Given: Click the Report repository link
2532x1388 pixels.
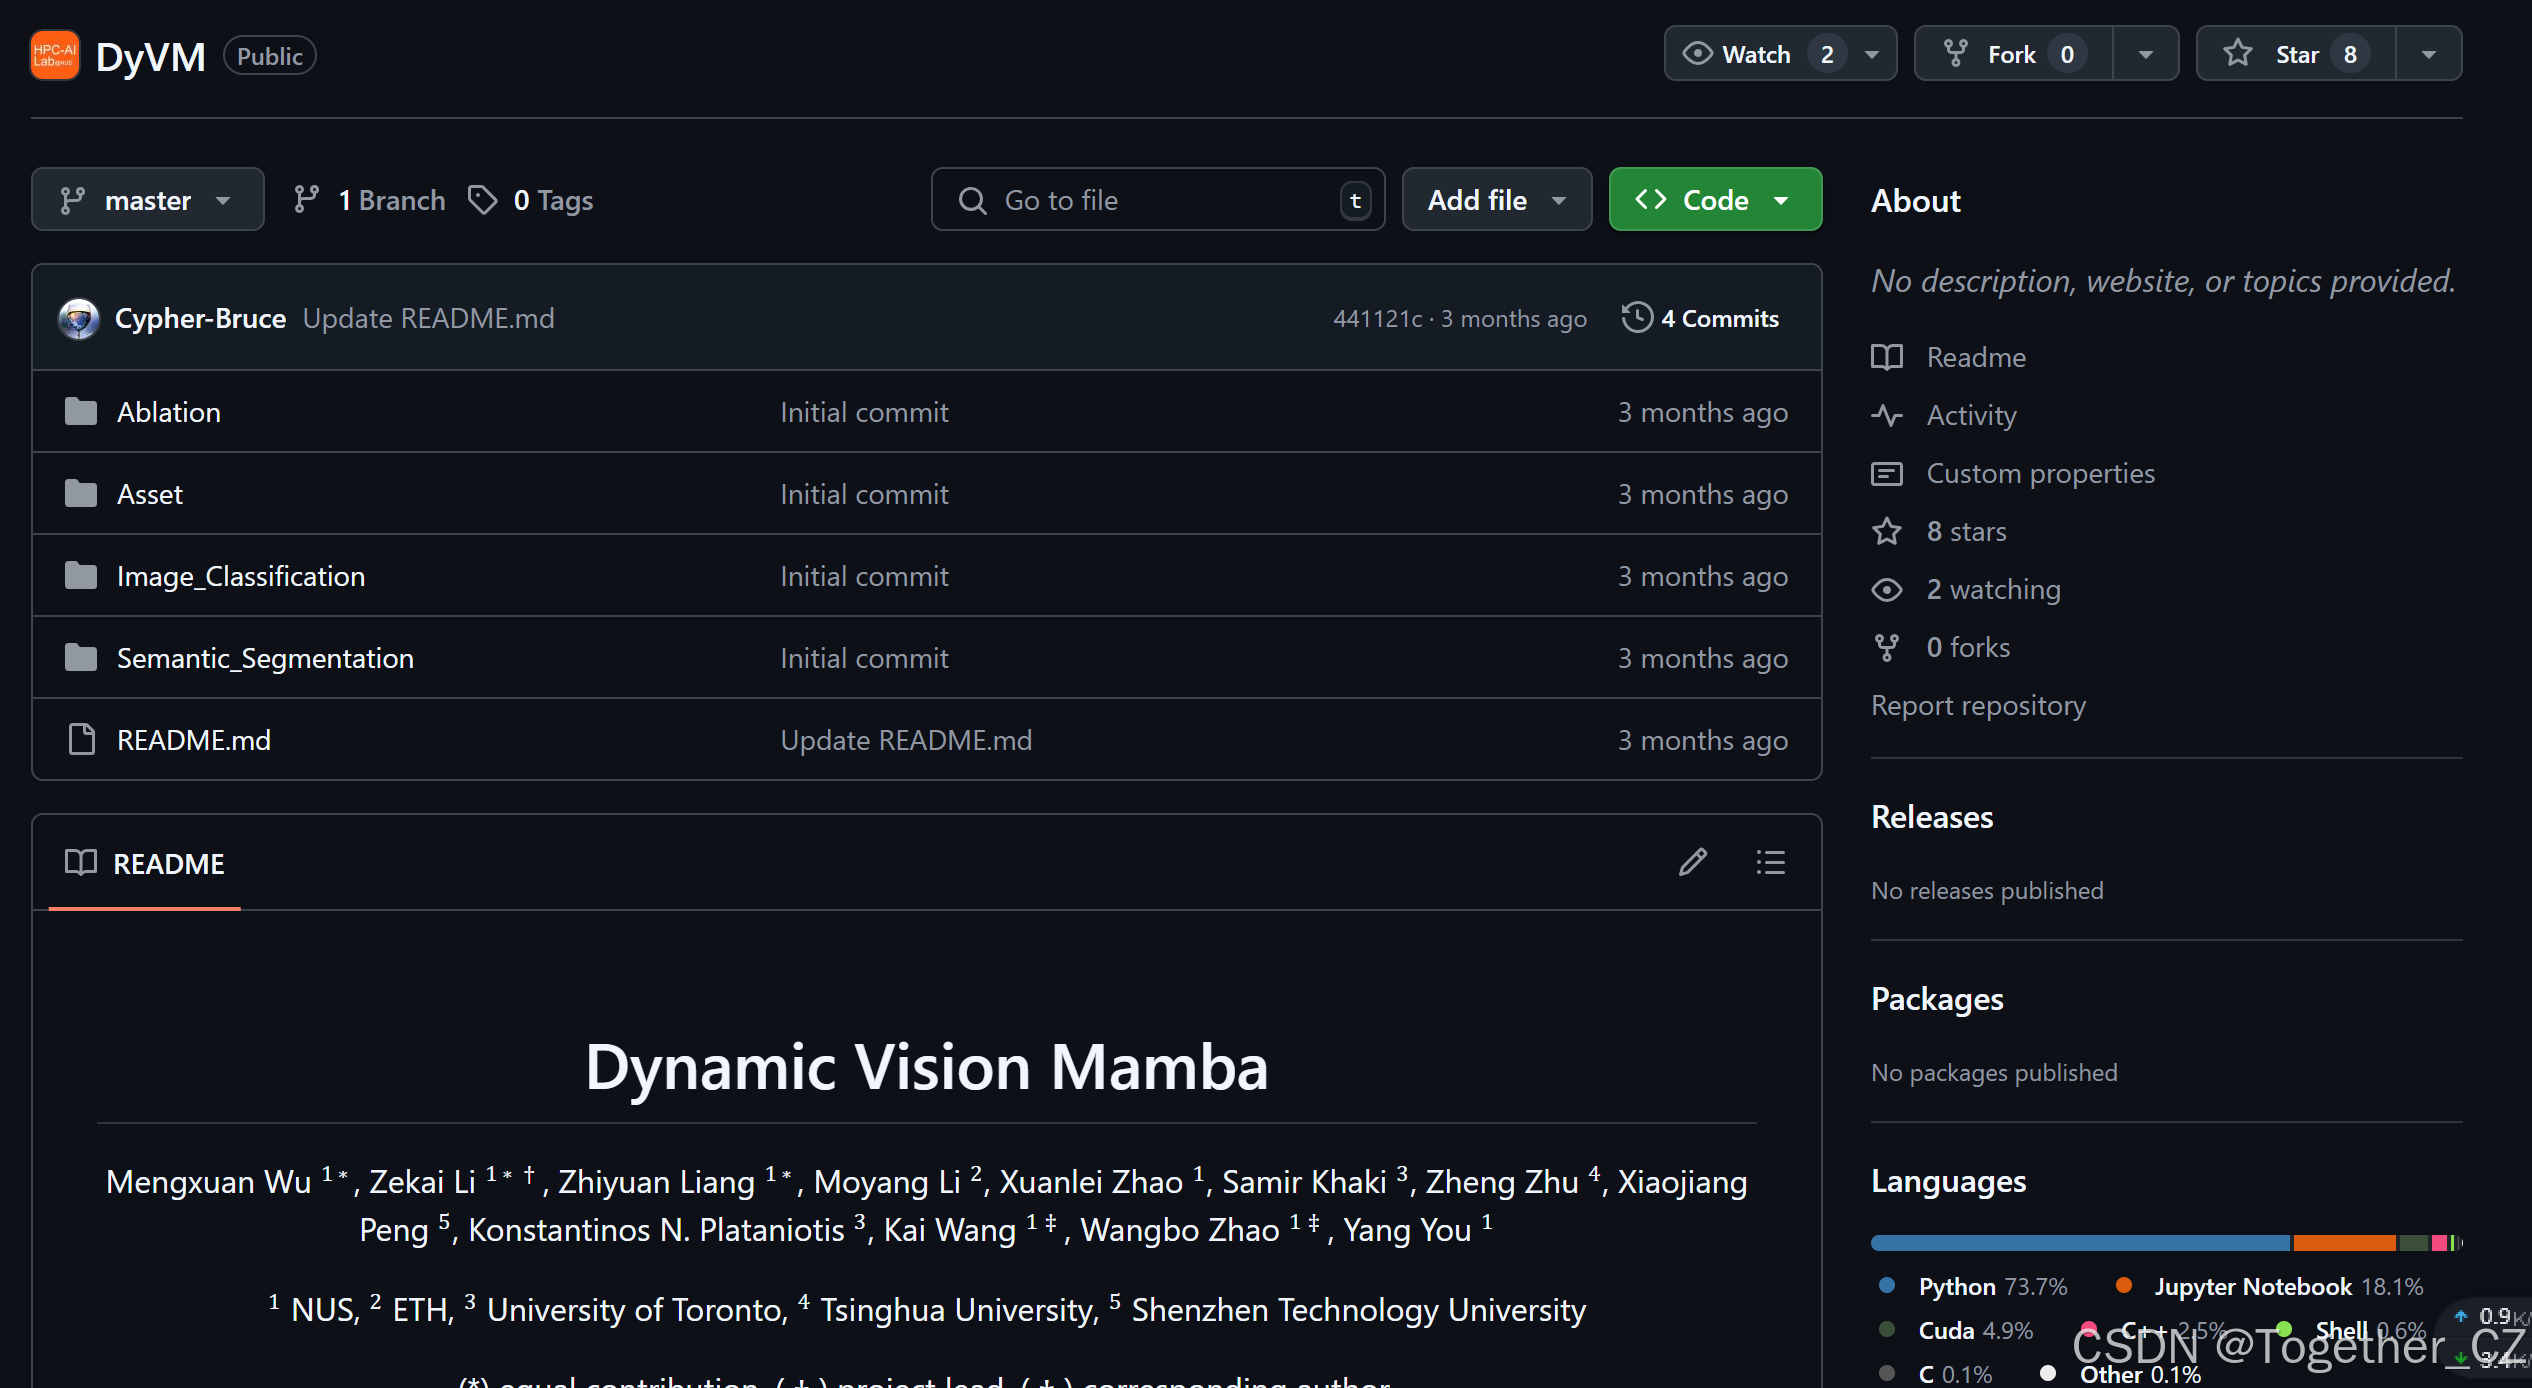Looking at the screenshot, I should tap(1978, 705).
